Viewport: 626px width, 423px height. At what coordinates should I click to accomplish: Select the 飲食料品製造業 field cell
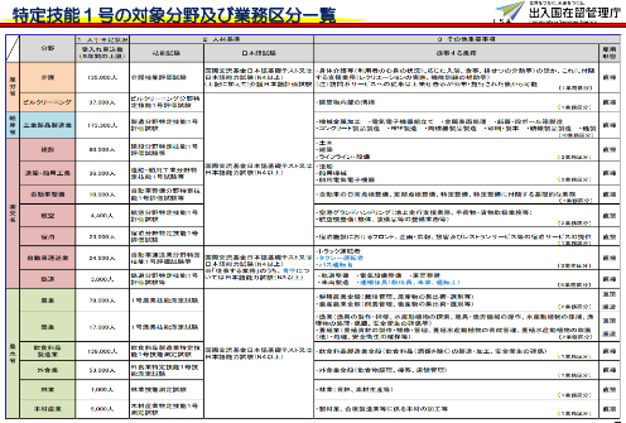point(48,351)
